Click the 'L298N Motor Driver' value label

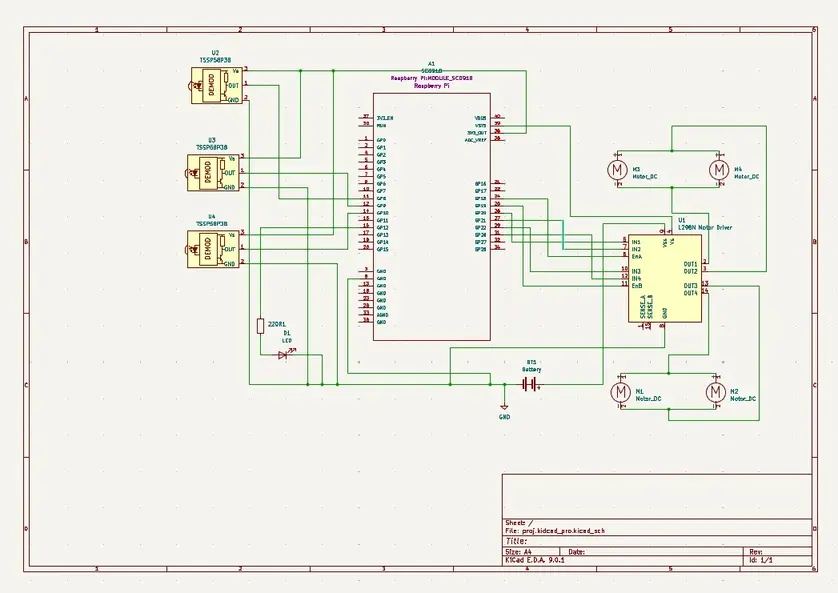pos(705,228)
